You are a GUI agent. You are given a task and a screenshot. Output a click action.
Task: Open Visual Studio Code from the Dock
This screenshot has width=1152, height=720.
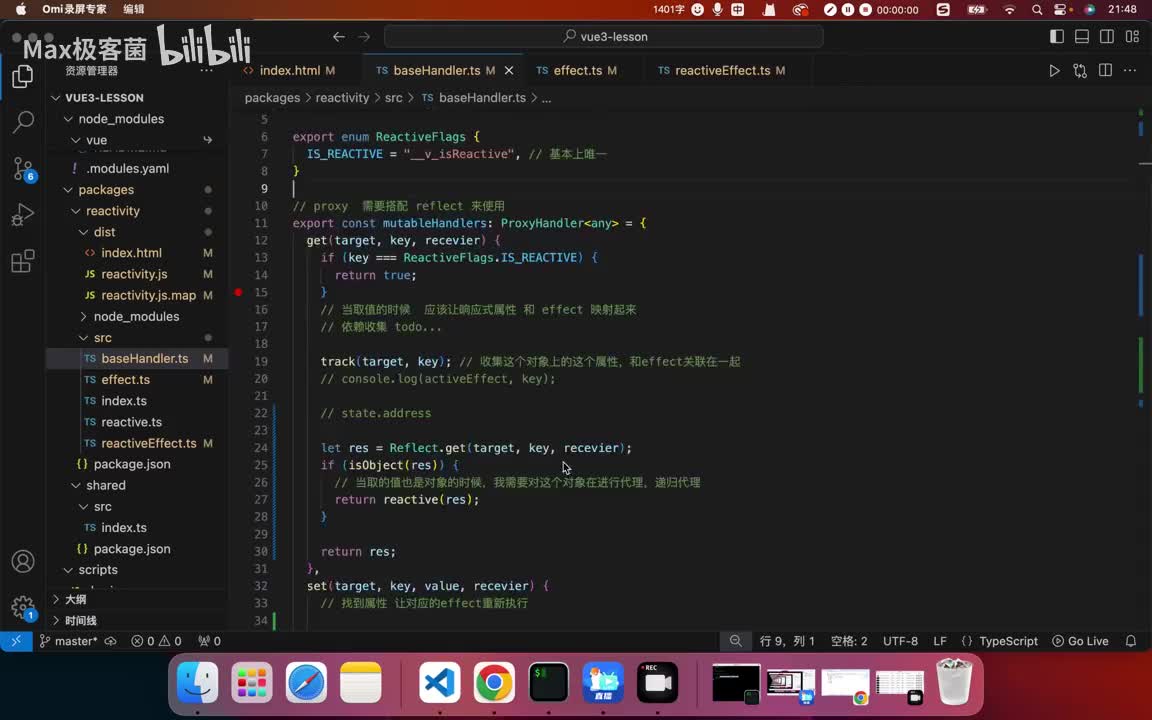coord(439,683)
